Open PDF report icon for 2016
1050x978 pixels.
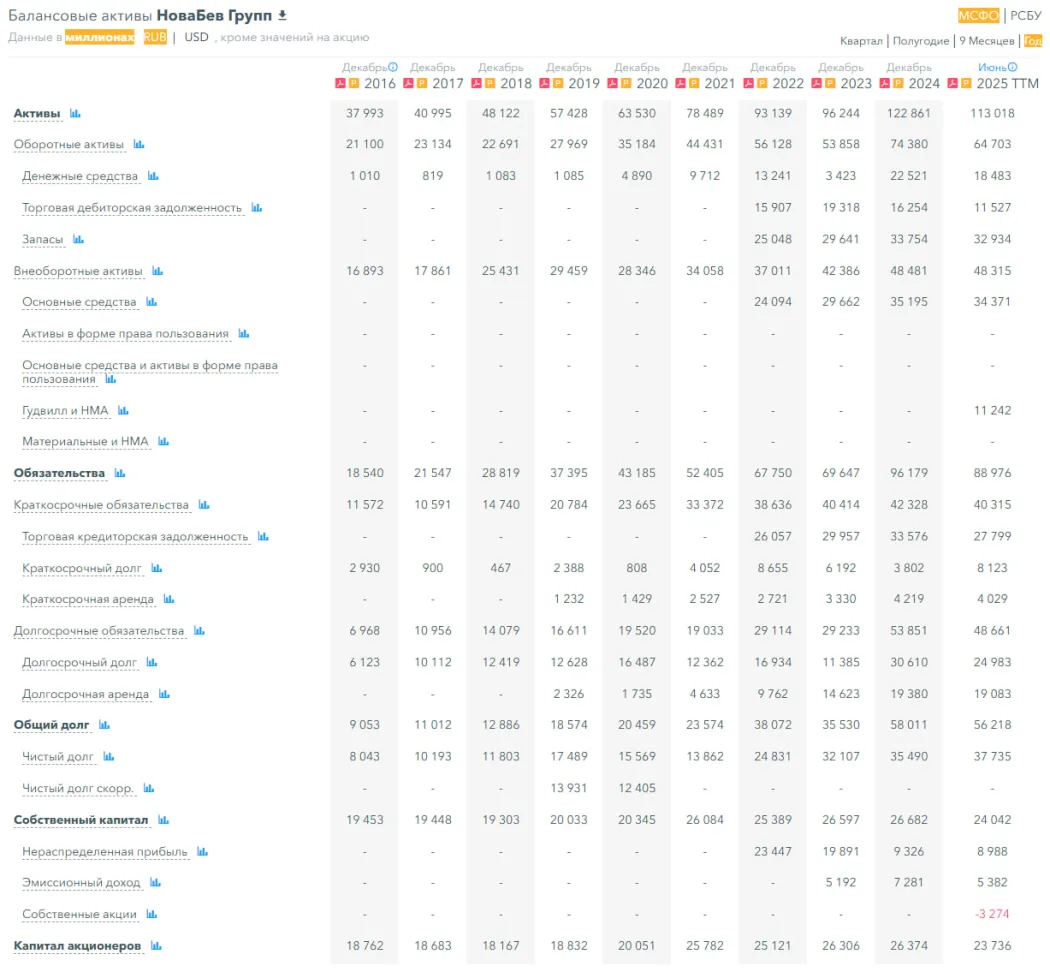pyautogui.click(x=339, y=84)
